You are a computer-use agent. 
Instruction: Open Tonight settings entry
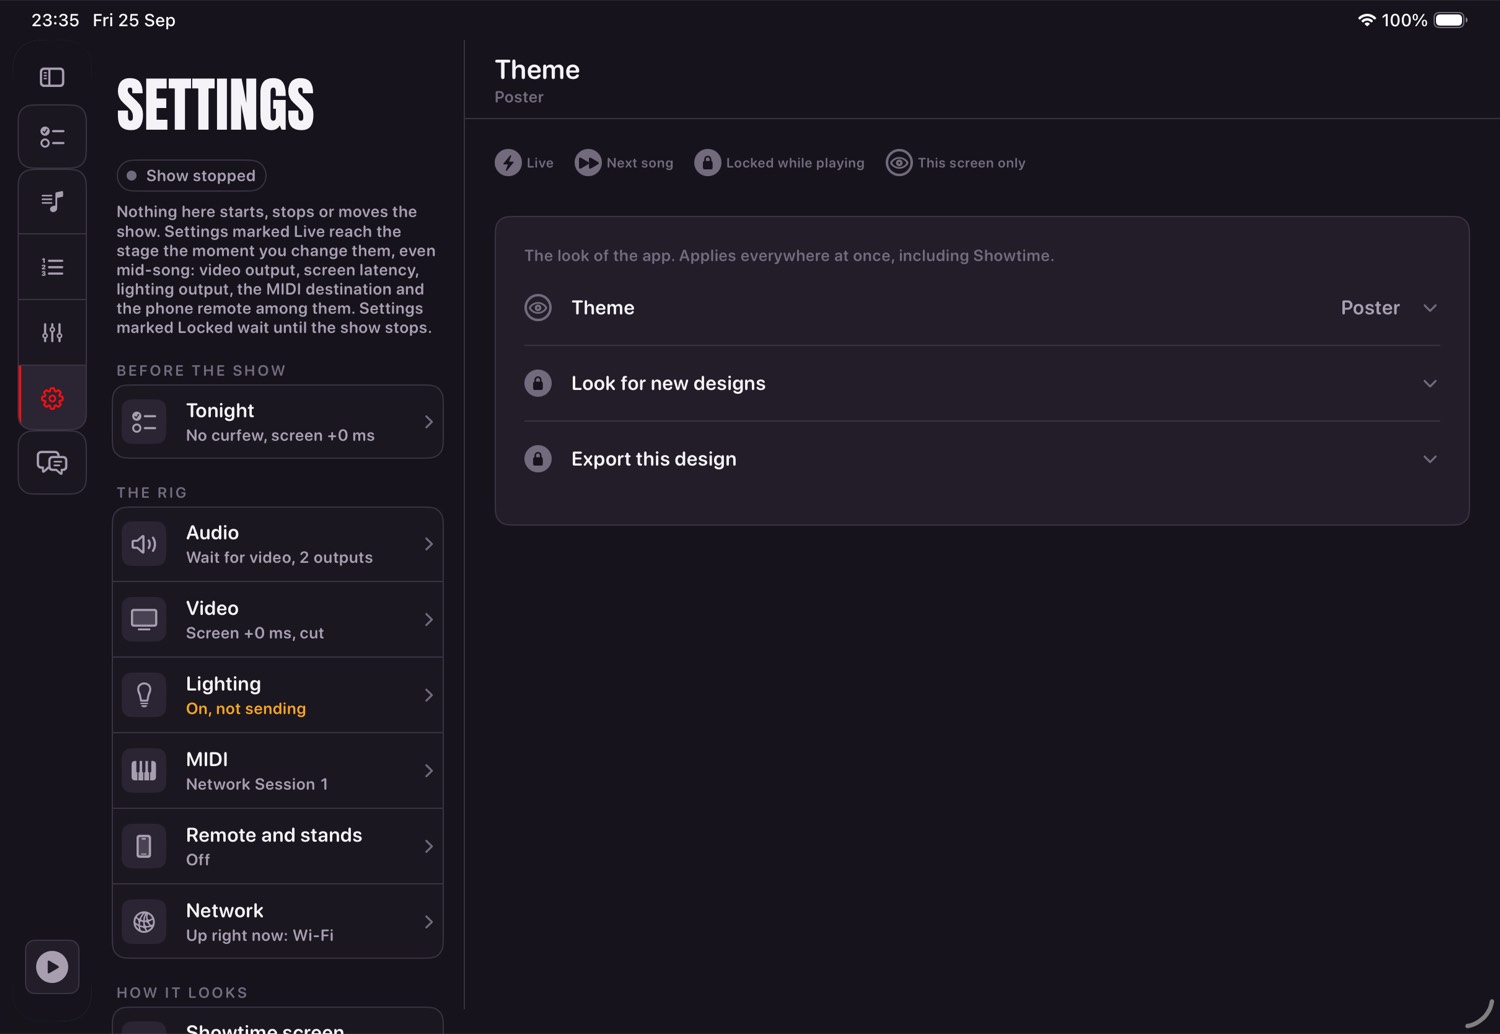coord(278,422)
